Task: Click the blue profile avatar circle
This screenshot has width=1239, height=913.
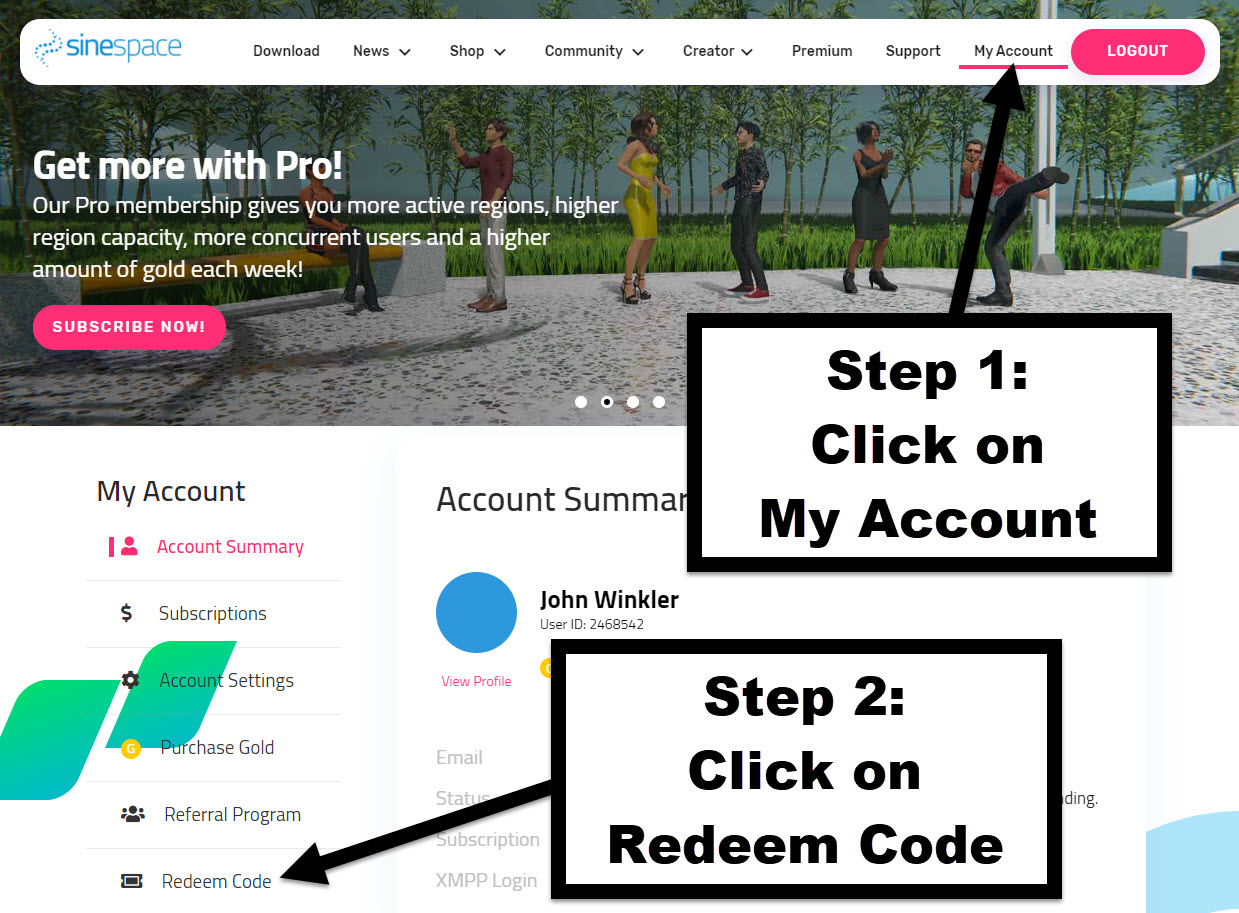Action: [x=476, y=613]
